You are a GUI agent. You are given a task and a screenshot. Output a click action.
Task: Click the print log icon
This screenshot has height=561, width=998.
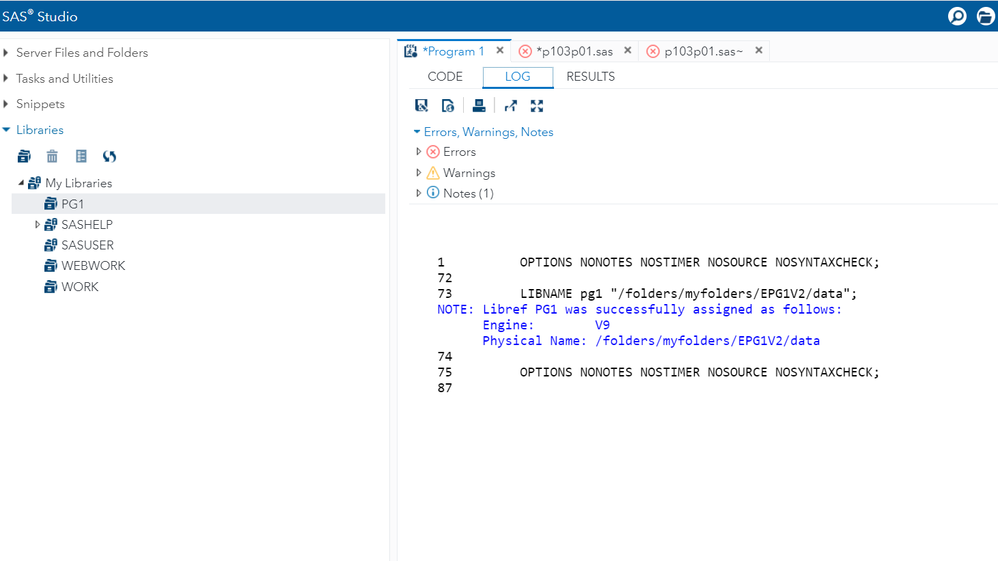click(479, 106)
